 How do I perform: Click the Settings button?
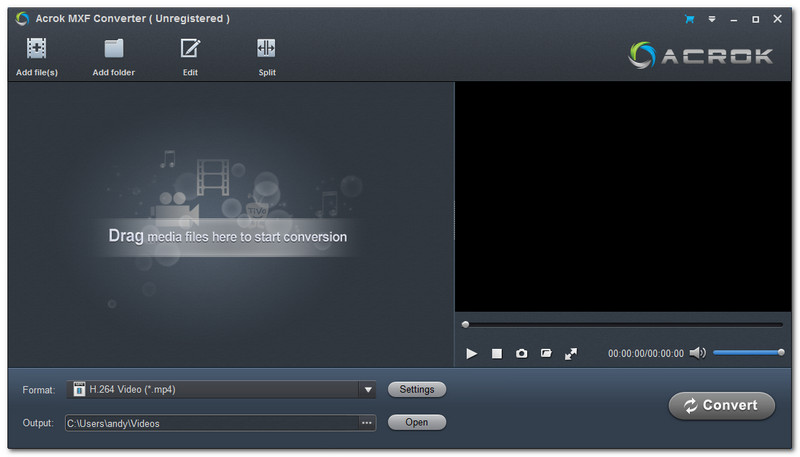point(417,390)
